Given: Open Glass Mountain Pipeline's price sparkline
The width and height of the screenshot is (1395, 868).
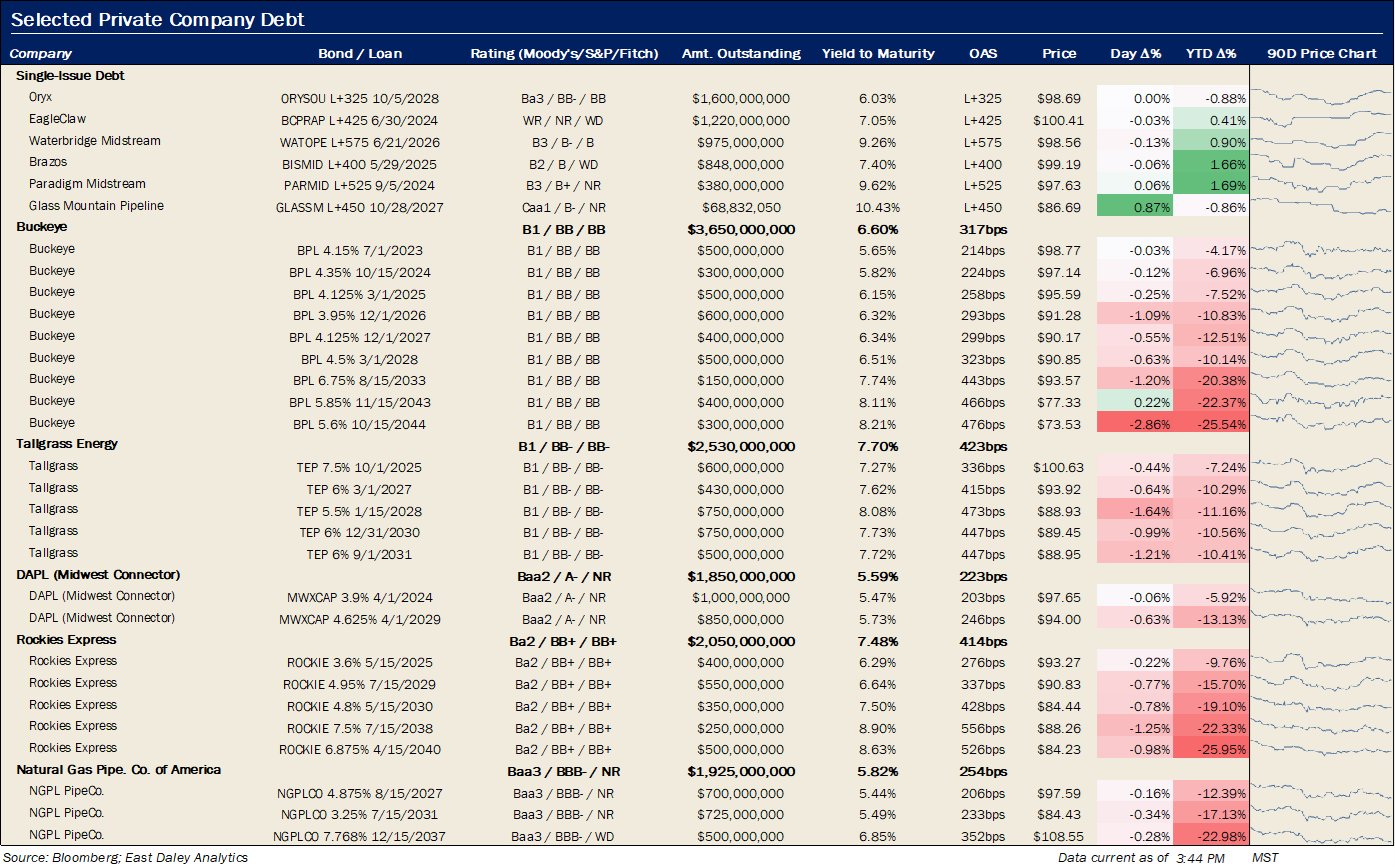Looking at the screenshot, I should (1322, 207).
